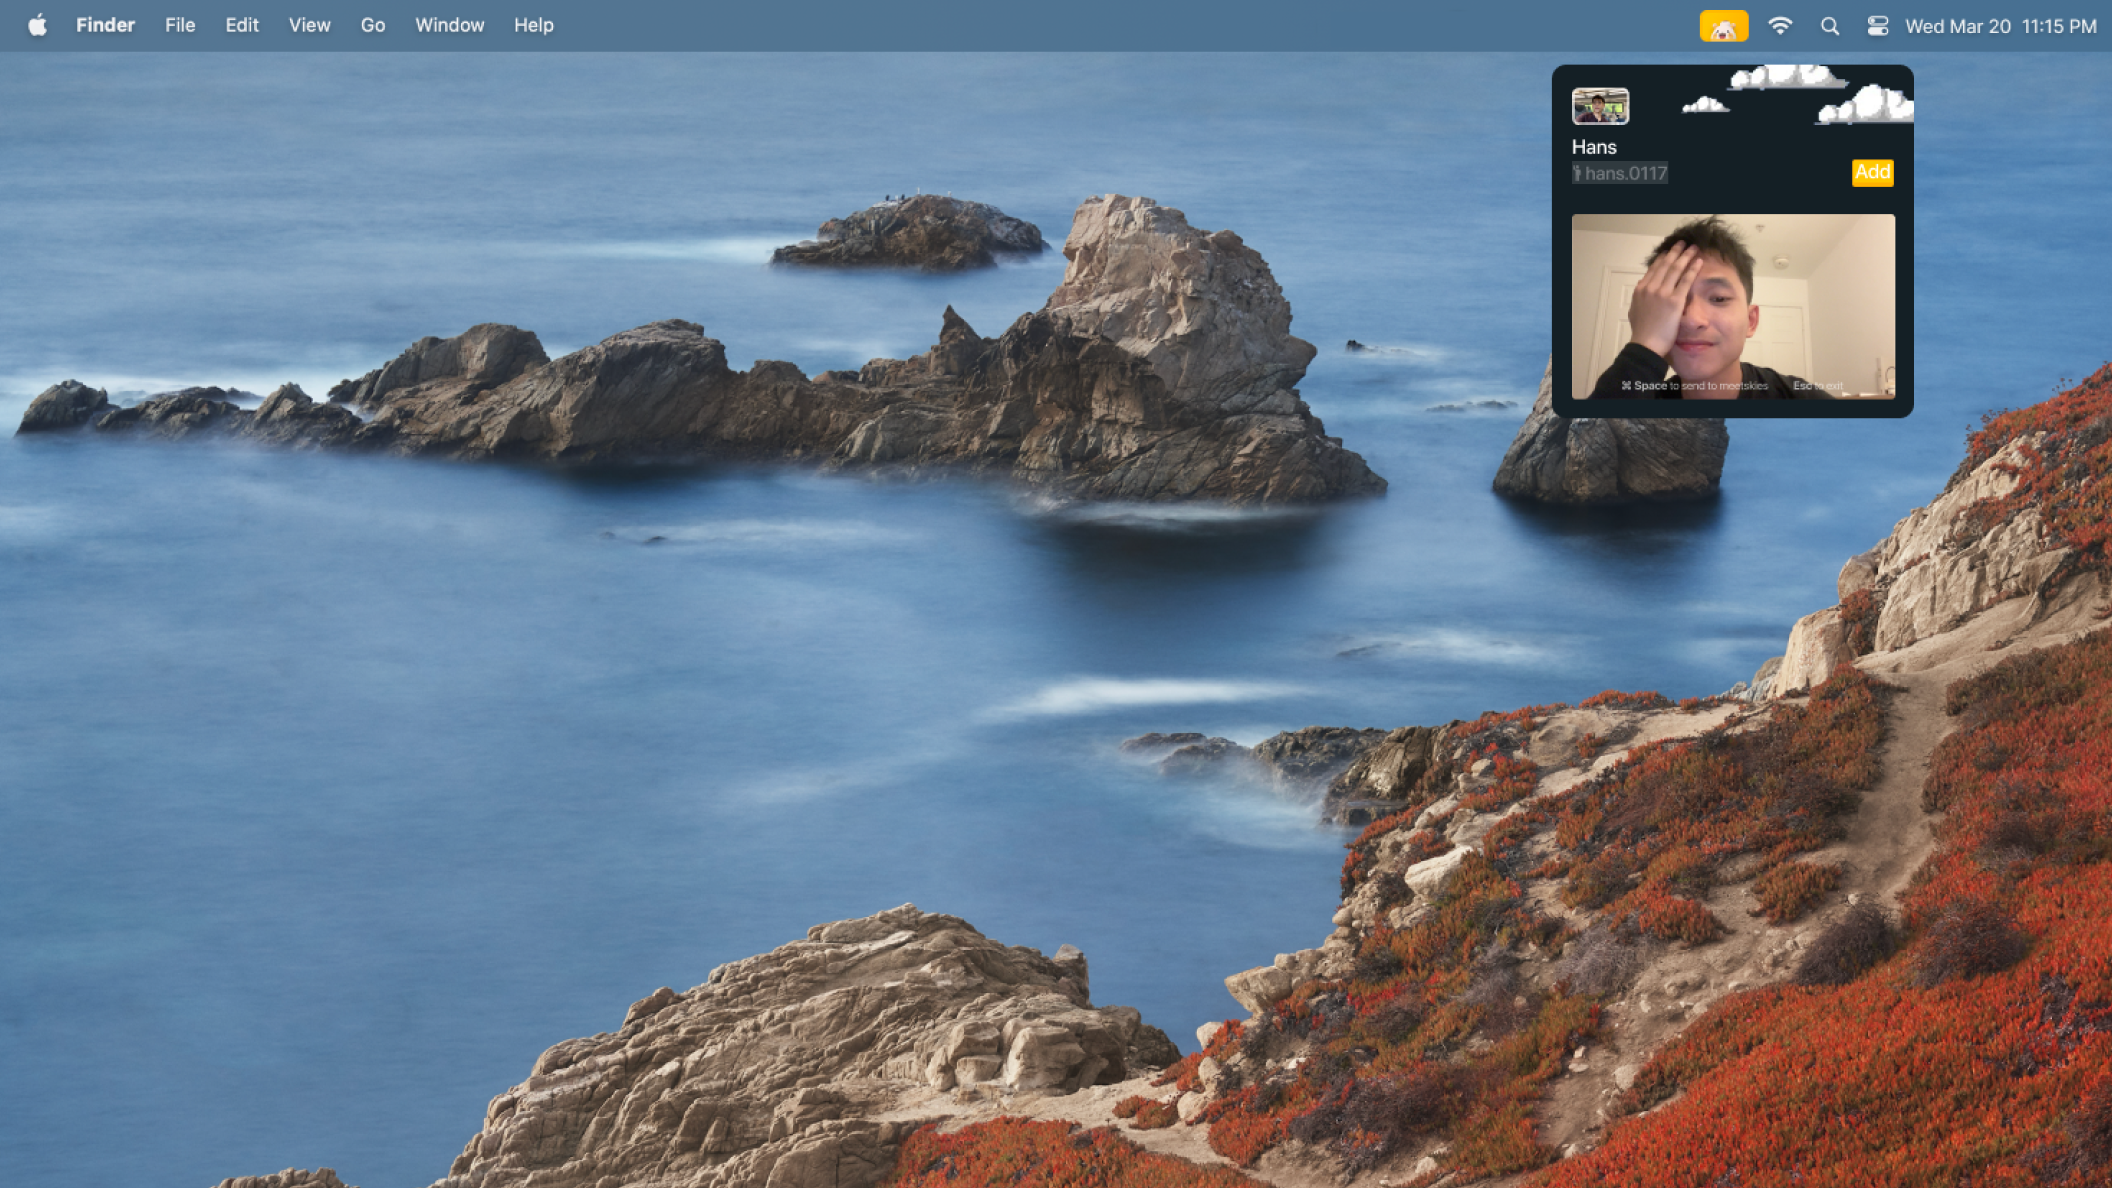Click the date and time clock
The width and height of the screenshot is (2112, 1188).
click(2000, 26)
